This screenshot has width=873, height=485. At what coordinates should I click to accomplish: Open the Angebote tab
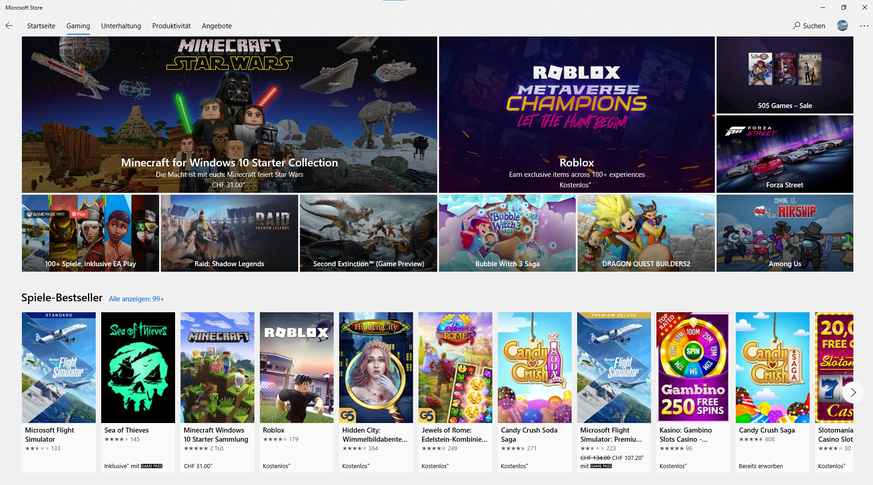pos(217,26)
